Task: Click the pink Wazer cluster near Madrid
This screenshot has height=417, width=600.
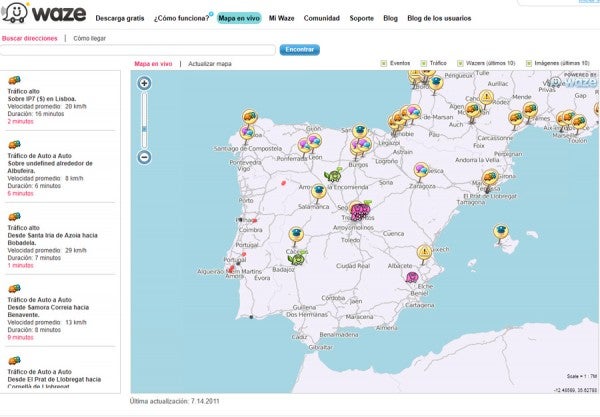Action: click(x=360, y=212)
